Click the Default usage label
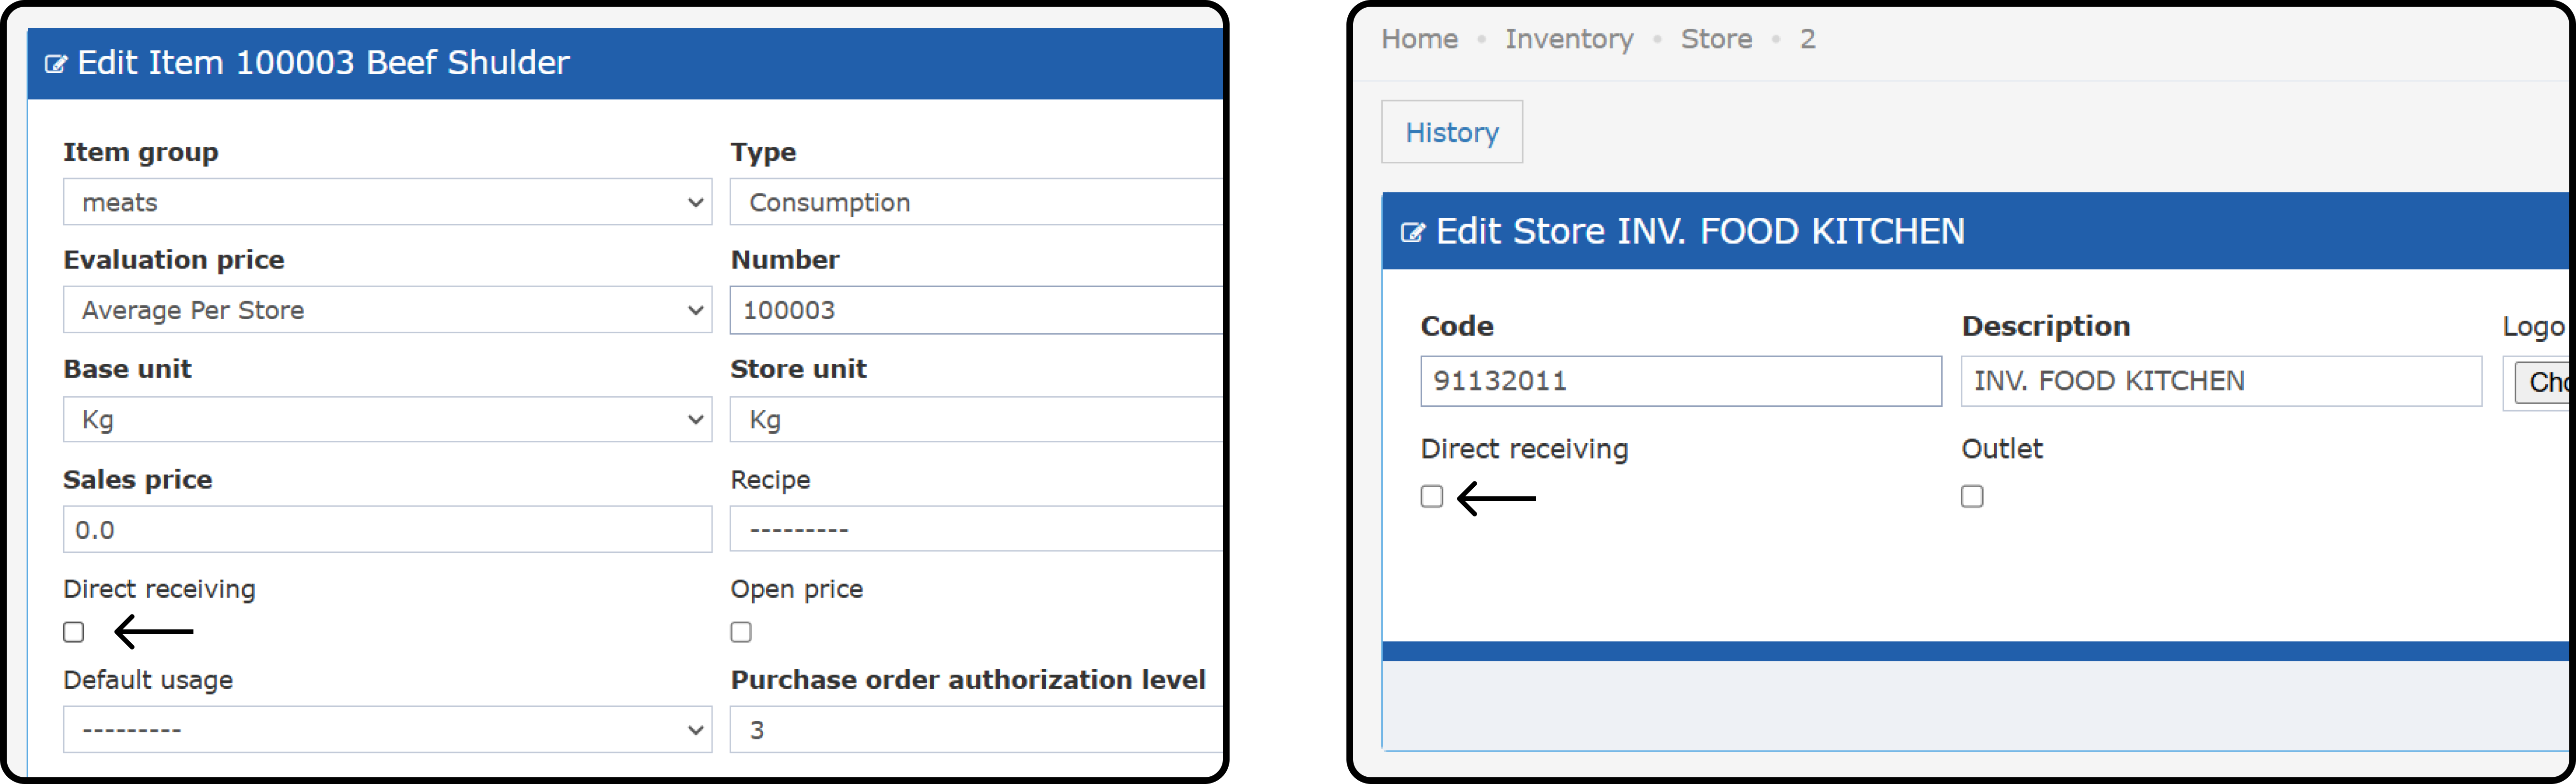This screenshot has width=2576, height=784. click(x=148, y=680)
